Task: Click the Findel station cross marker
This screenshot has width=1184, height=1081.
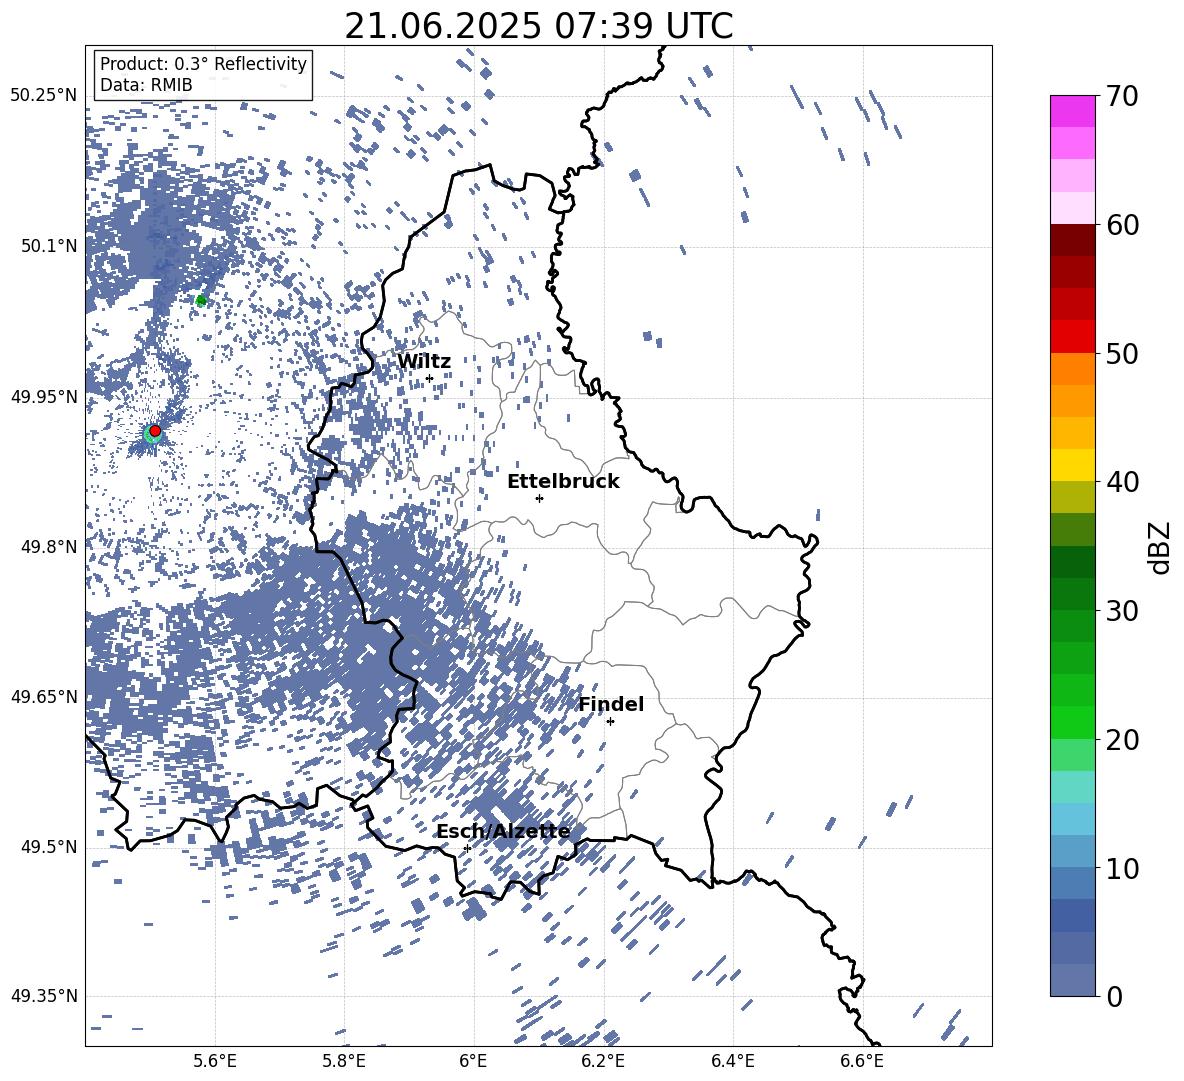Action: 610,722
